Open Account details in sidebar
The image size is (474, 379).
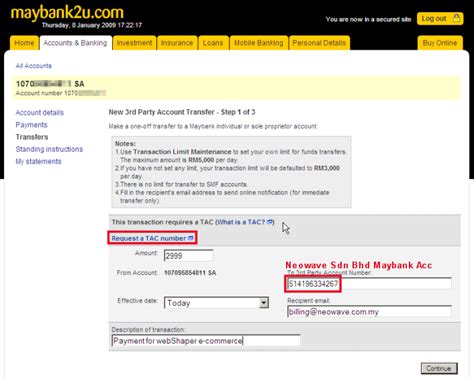40,113
